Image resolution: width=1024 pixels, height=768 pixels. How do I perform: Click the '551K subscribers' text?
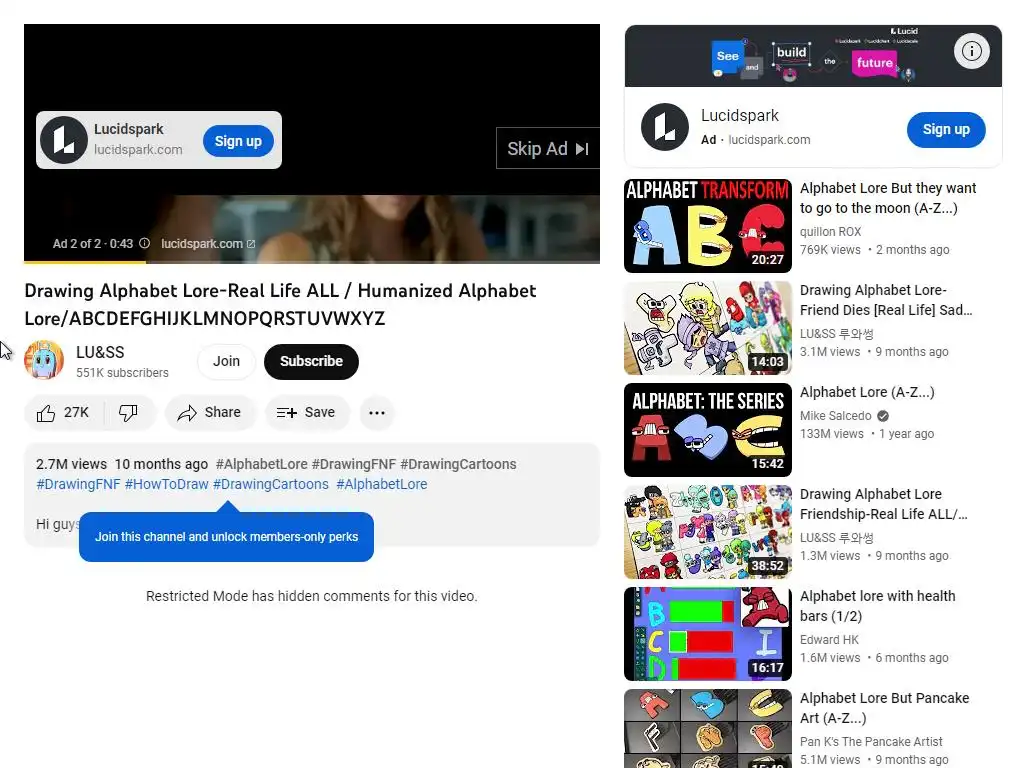tap(122, 373)
